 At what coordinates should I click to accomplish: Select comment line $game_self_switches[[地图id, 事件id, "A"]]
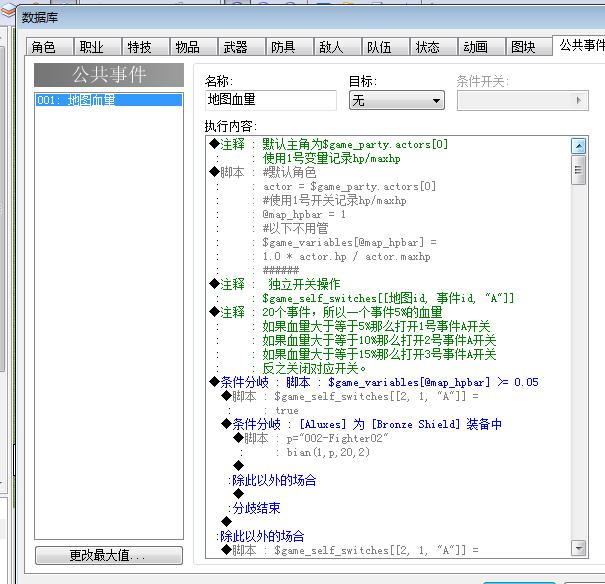click(388, 298)
